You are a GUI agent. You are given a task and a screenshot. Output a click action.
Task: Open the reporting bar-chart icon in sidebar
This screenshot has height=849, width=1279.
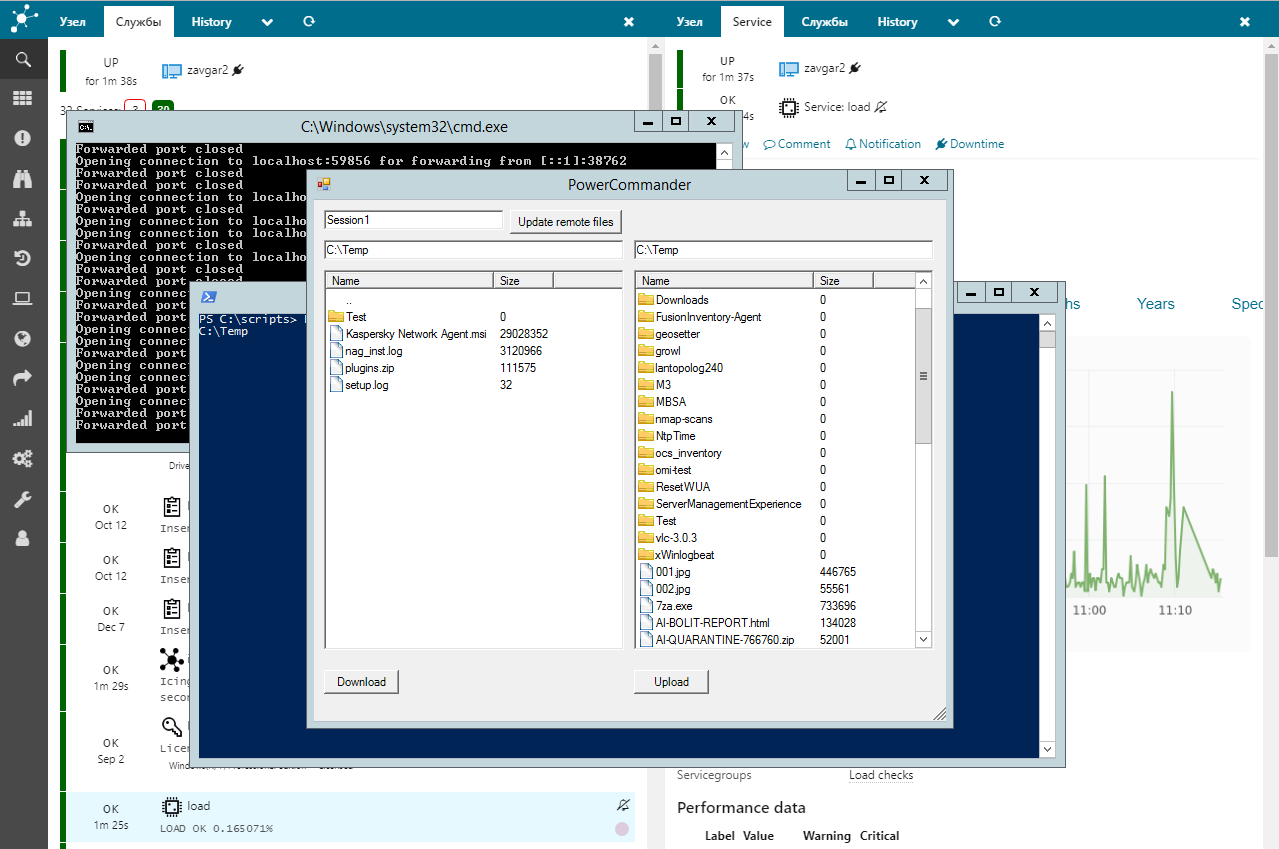22,418
